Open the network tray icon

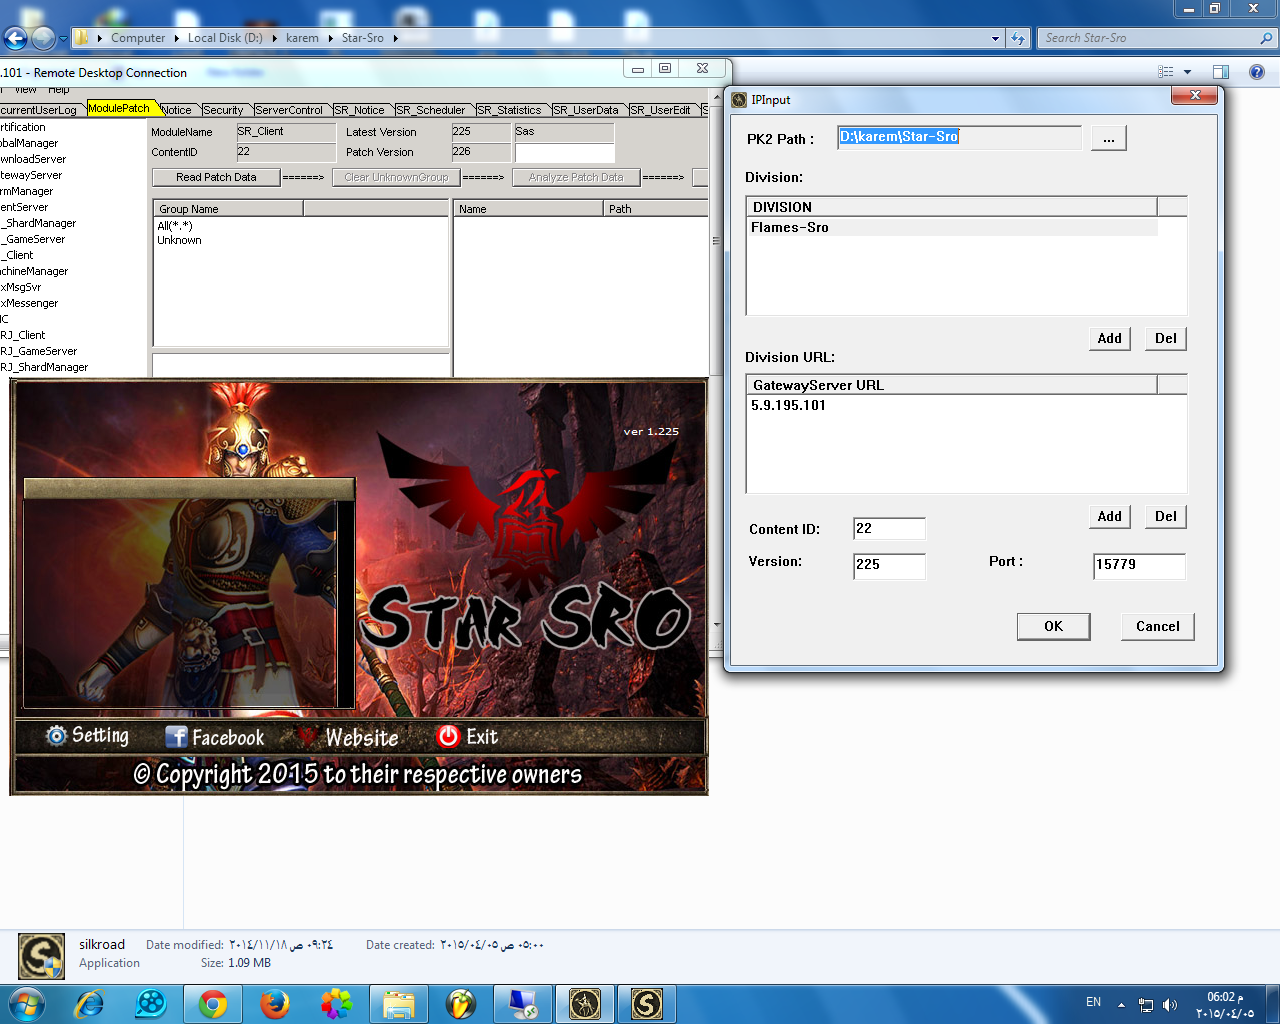(x=1146, y=1004)
